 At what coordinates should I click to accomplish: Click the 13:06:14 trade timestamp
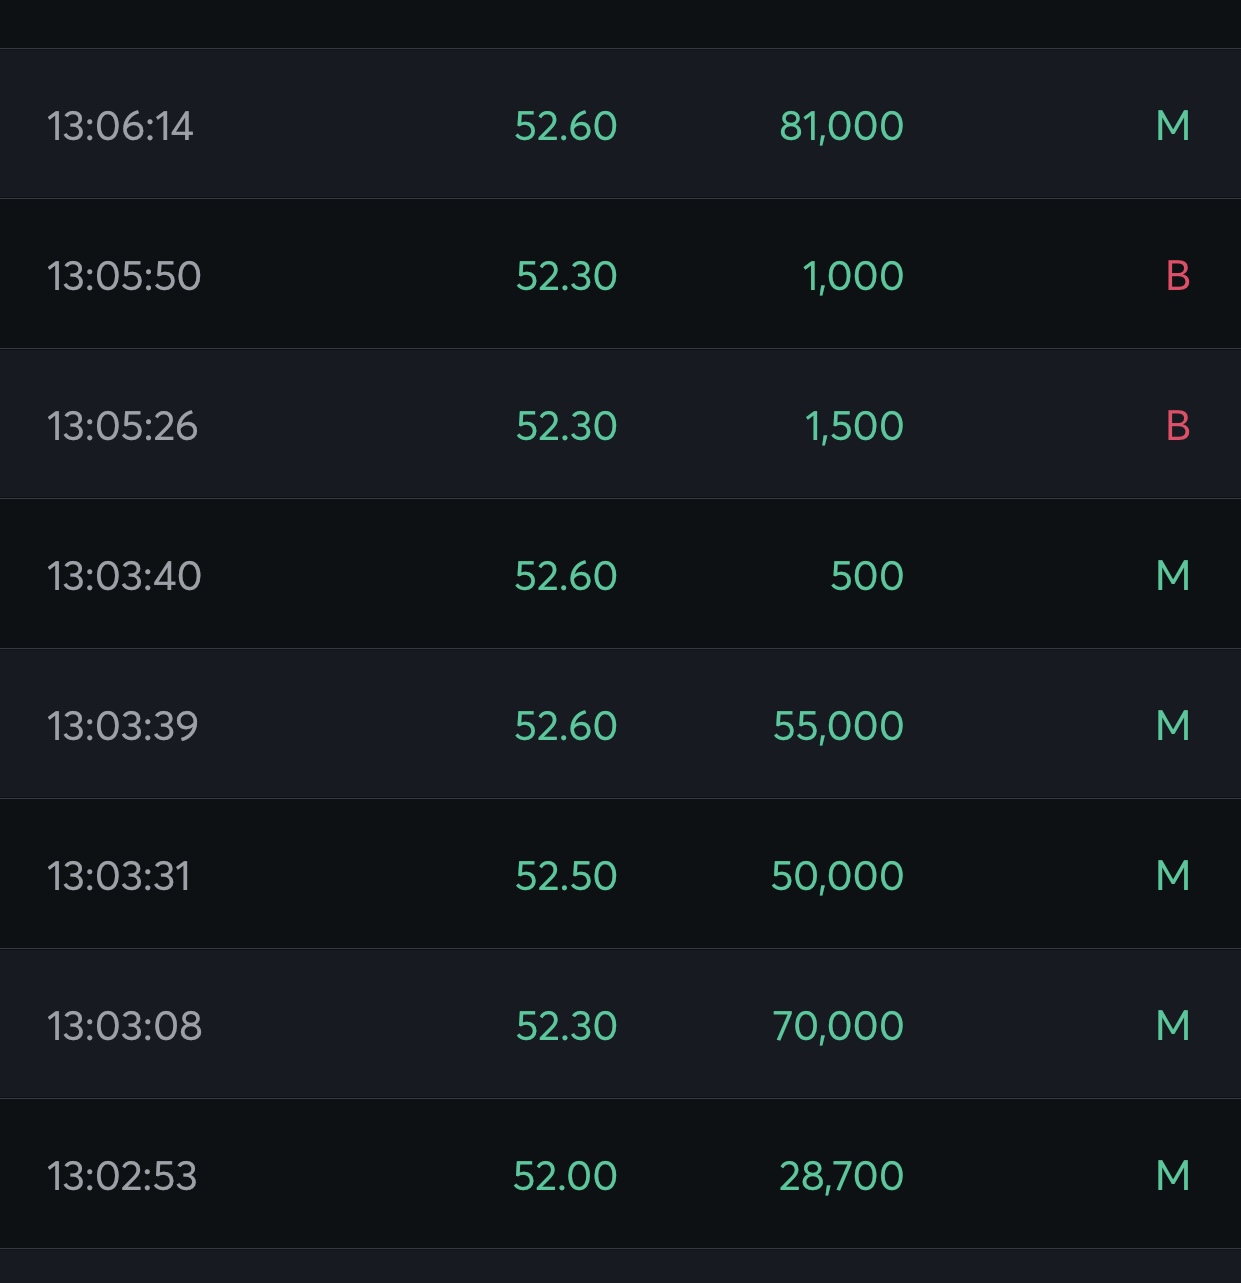(x=120, y=126)
